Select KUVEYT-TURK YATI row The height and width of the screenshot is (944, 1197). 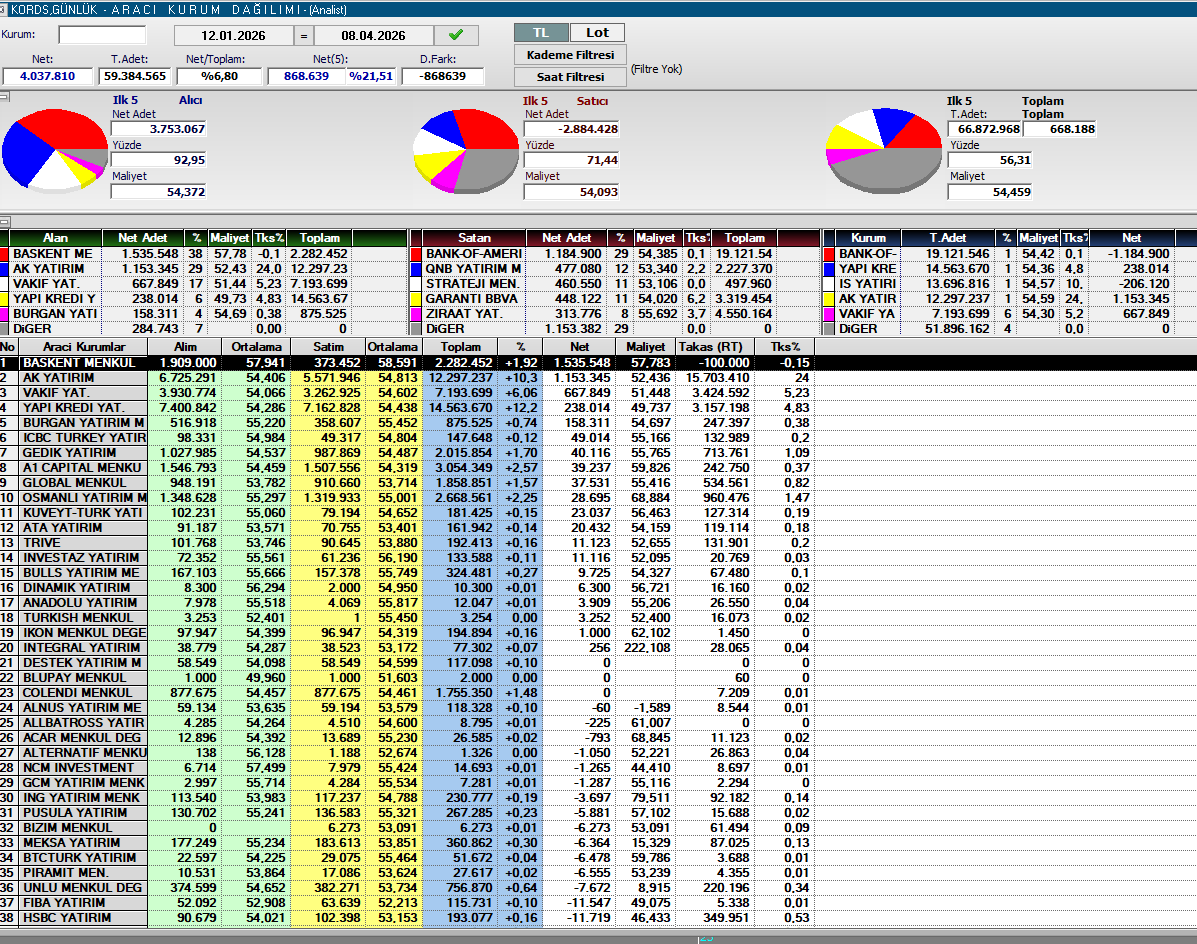[x=407, y=513]
